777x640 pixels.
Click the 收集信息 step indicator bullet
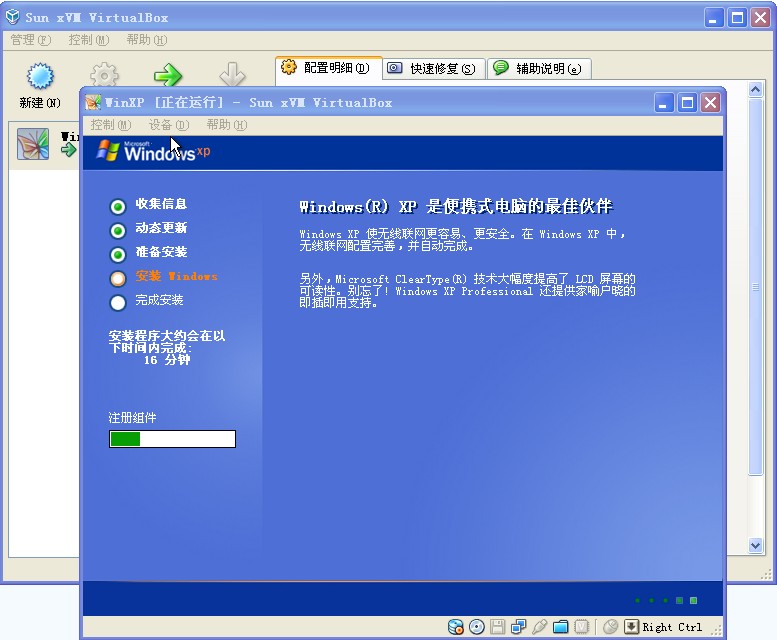click(x=118, y=207)
